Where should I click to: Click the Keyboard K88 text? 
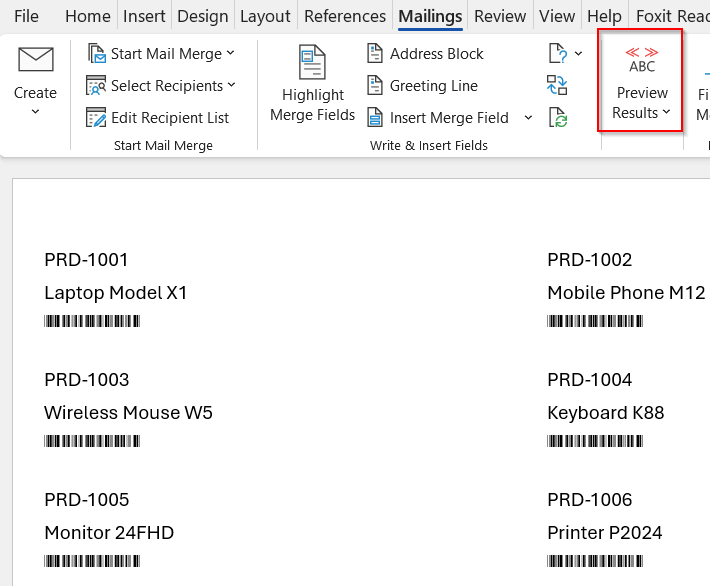pos(606,413)
